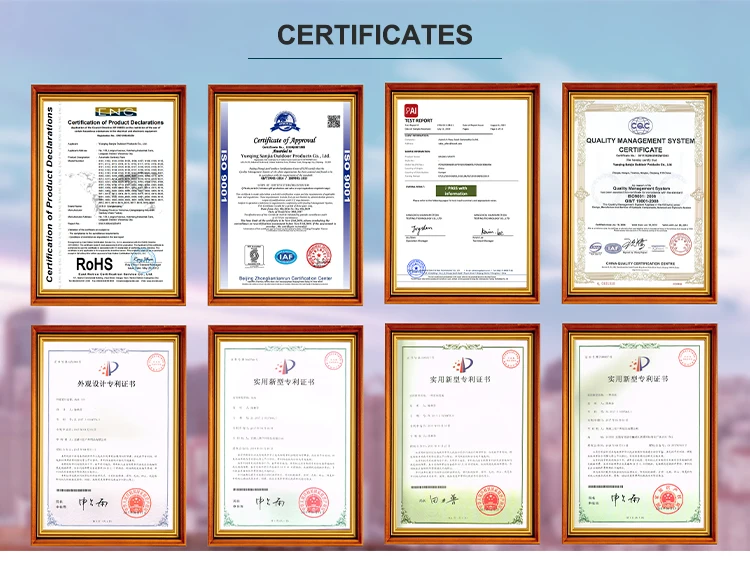Click 'Certificate of Approval' title text

click(x=285, y=140)
